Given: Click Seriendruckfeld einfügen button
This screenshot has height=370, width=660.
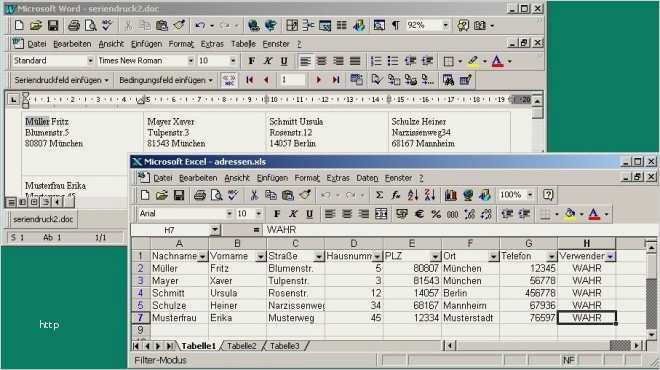Looking at the screenshot, I should click(61, 80).
